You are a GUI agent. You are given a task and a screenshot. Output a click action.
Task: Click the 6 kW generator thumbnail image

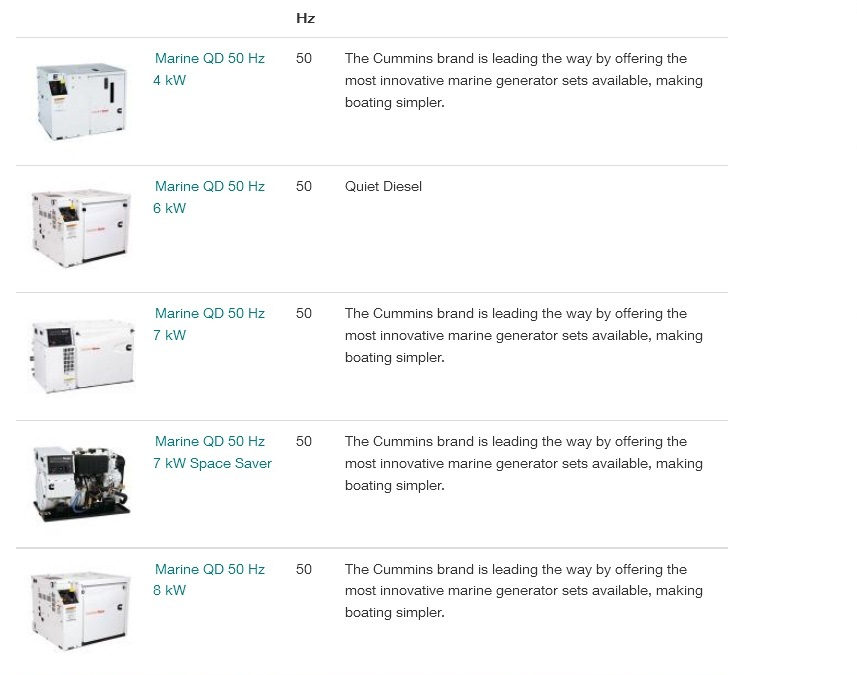click(x=81, y=229)
